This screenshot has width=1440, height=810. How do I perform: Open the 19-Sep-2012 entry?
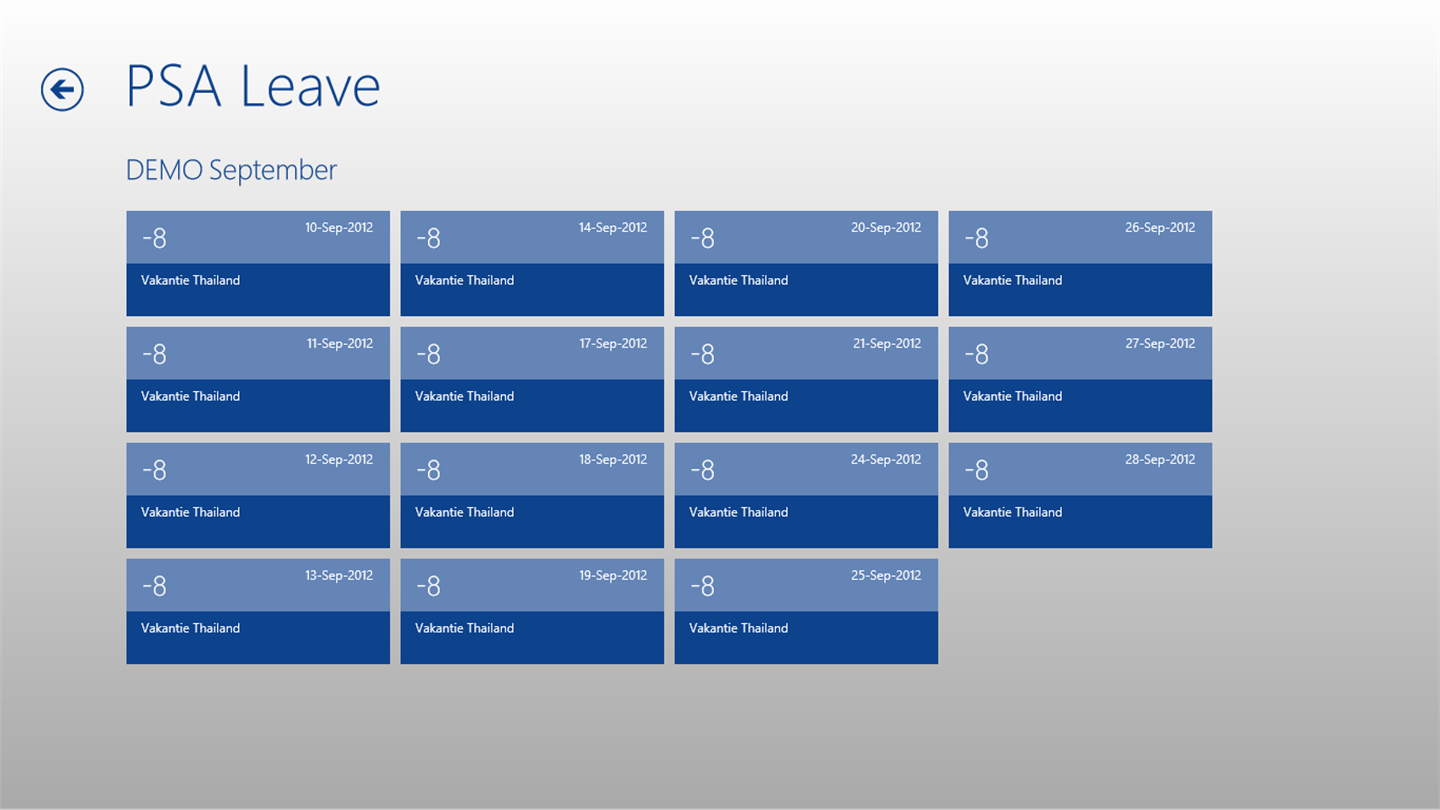(532, 611)
